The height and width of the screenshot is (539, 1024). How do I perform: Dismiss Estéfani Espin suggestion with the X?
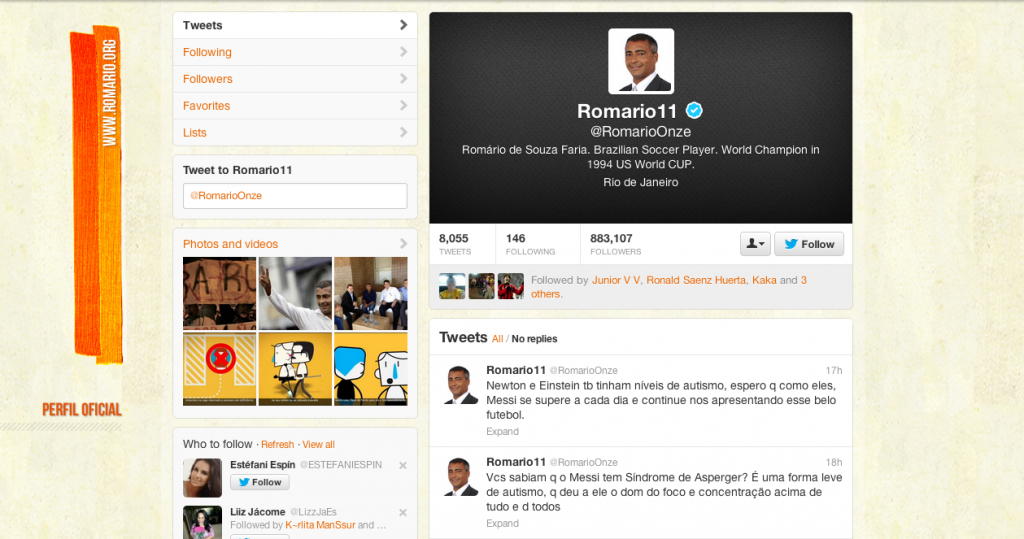(403, 466)
